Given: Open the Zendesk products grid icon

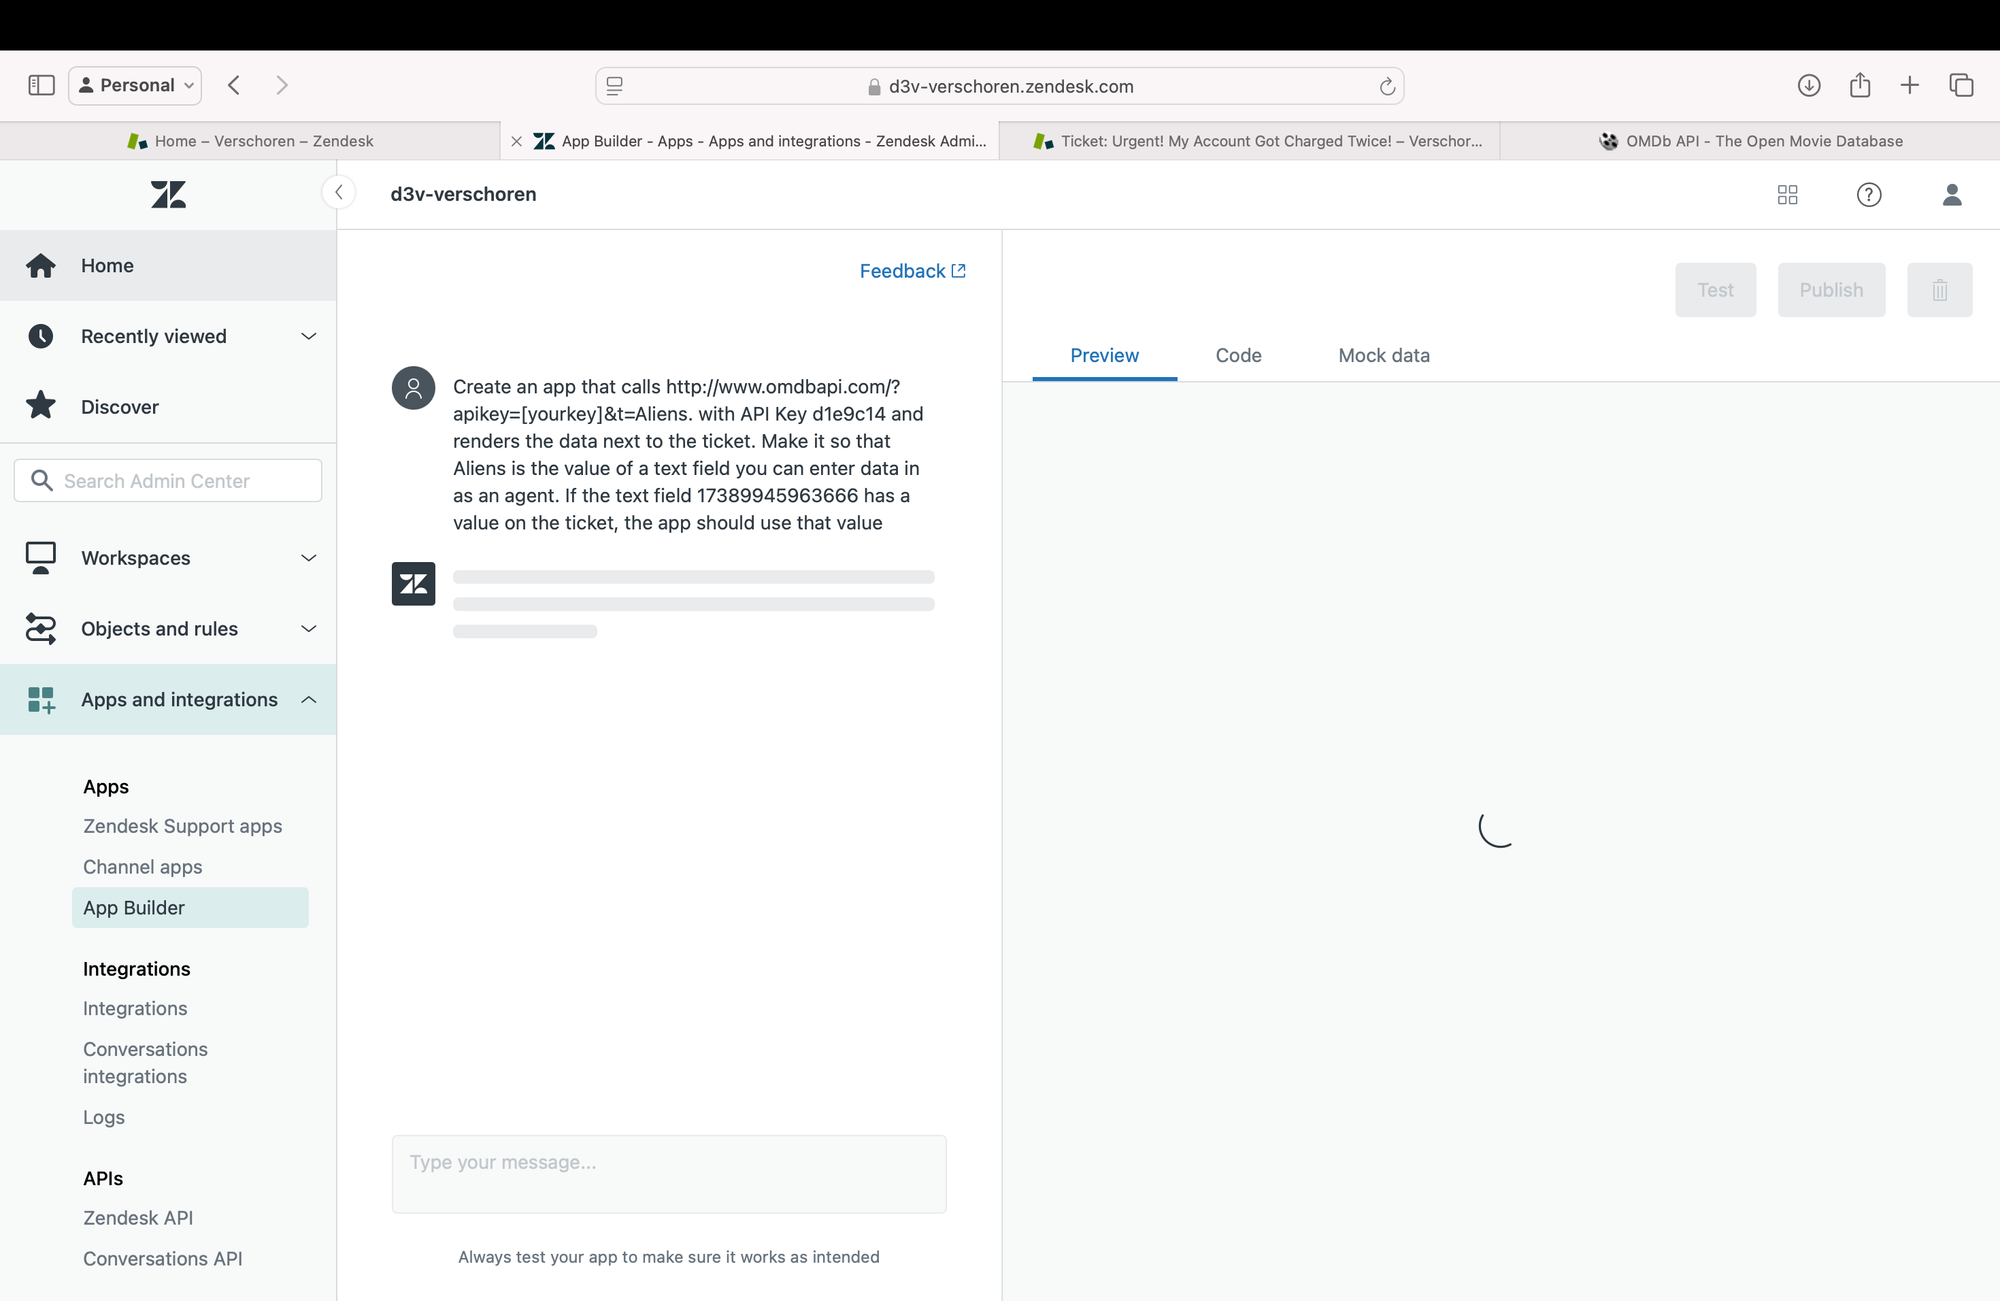Looking at the screenshot, I should pyautogui.click(x=1788, y=195).
